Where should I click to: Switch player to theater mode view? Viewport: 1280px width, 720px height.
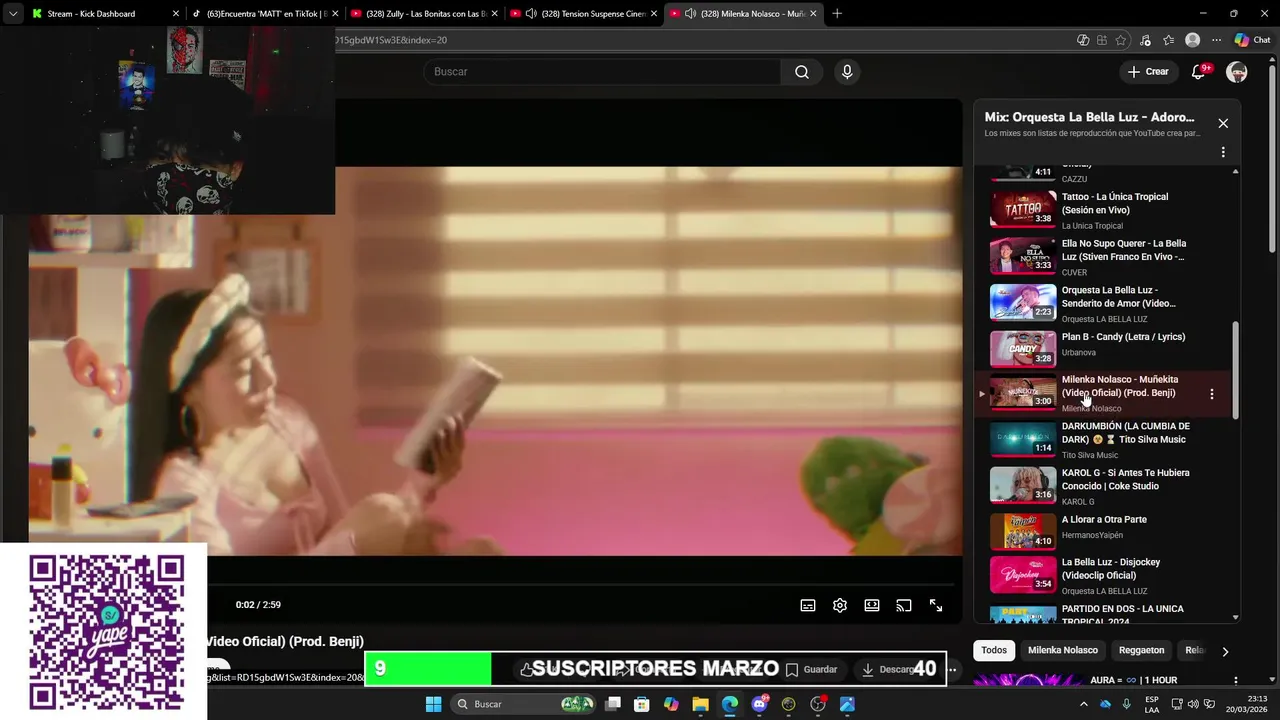tap(872, 605)
